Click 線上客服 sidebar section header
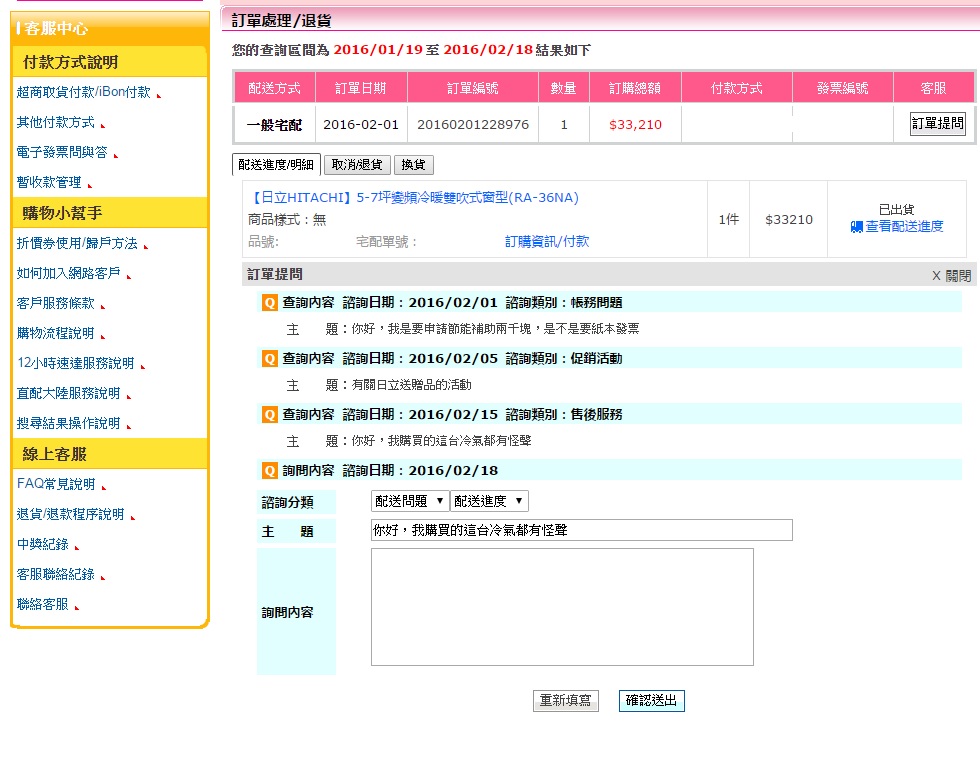Image resolution: width=980 pixels, height=757 pixels. (109, 454)
